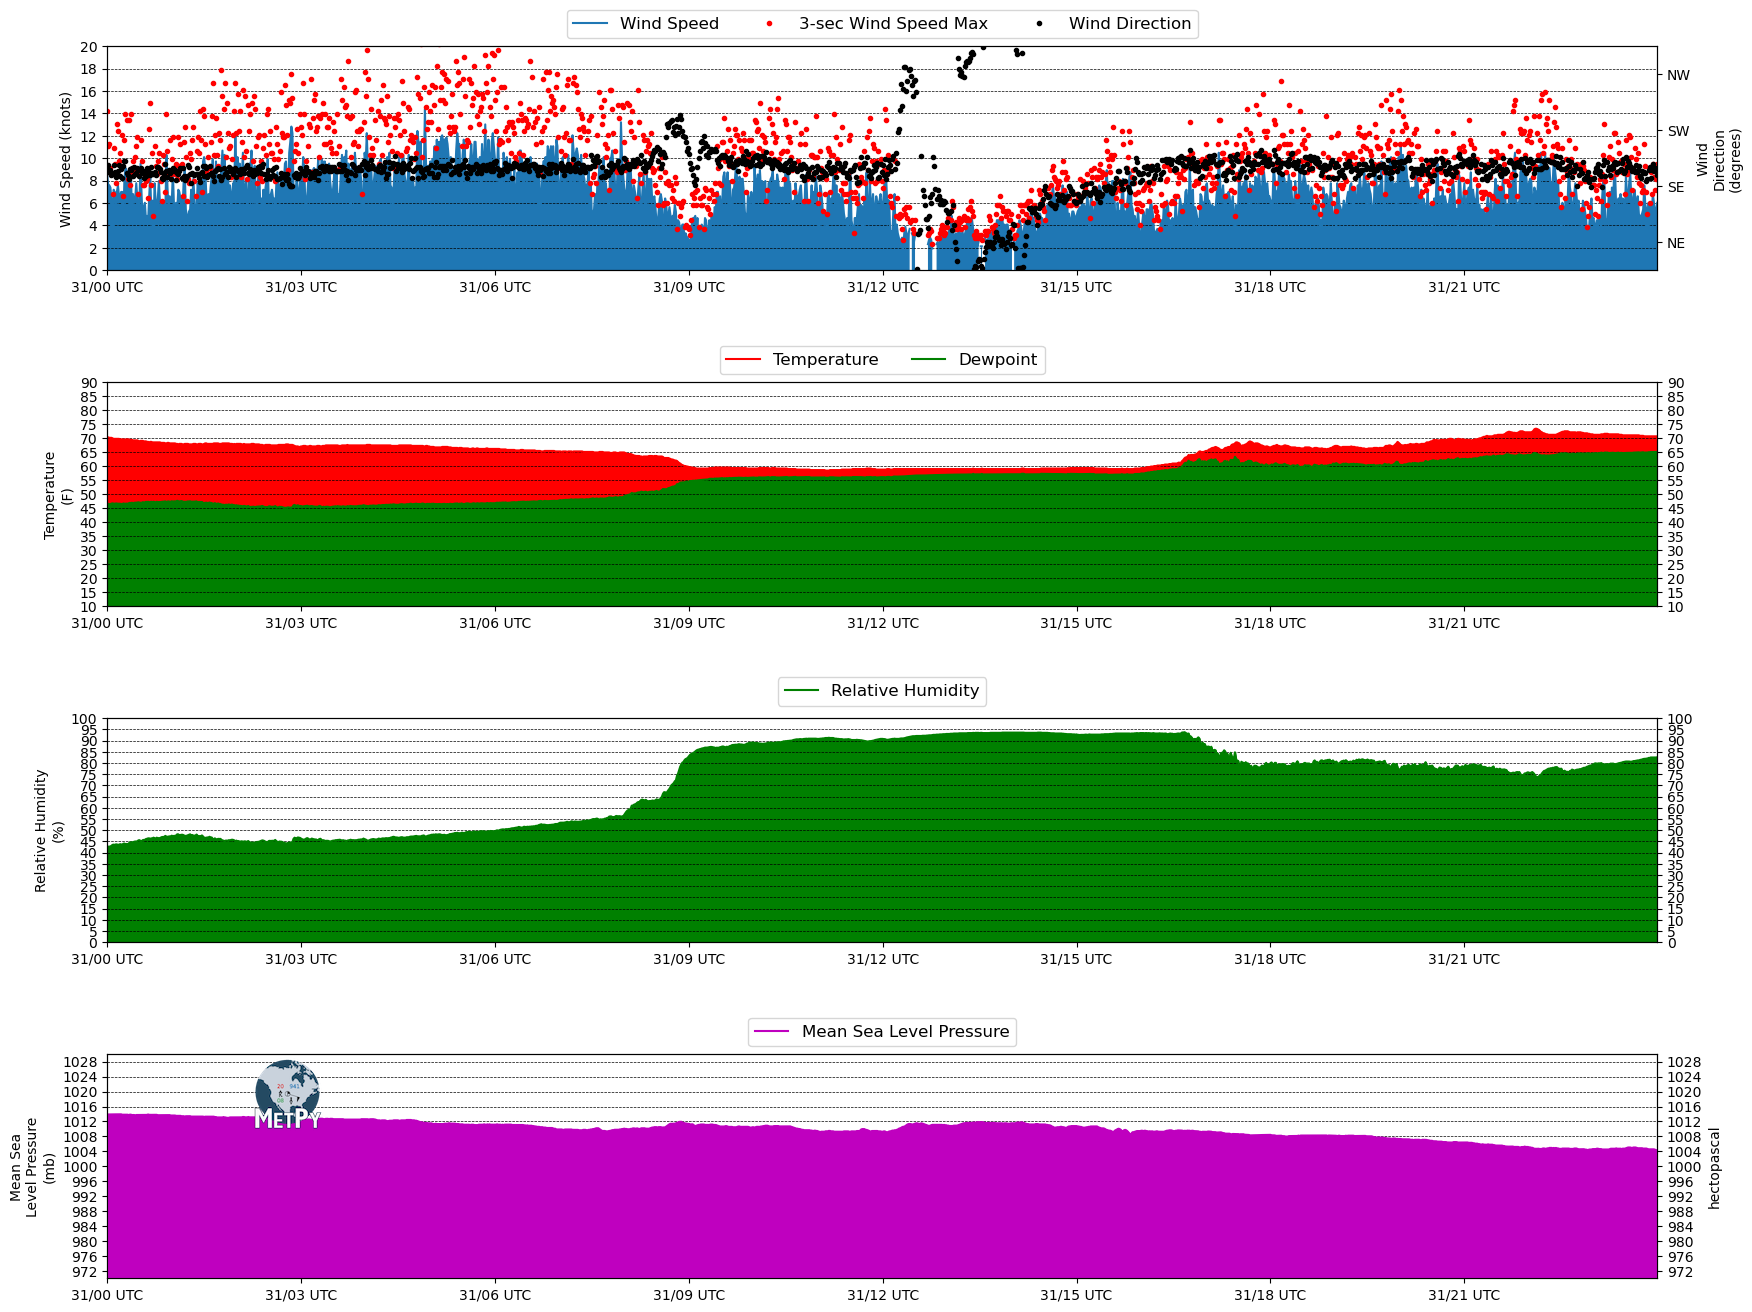
Task: Click the MetPy globe logo
Action: [x=287, y=1094]
